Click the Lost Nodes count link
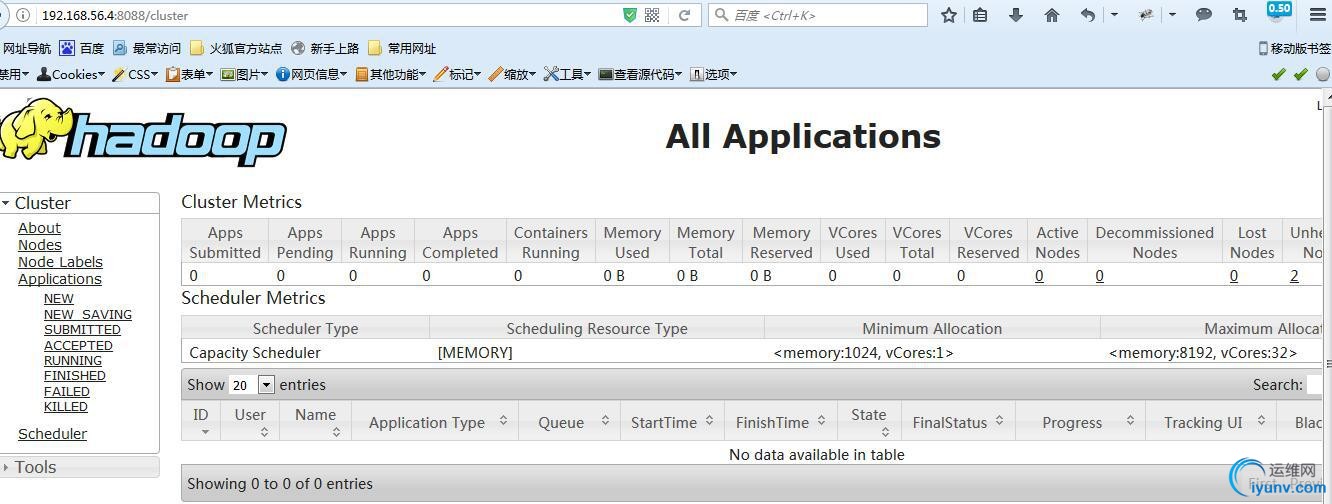Screen dimensions: 1332x504 coord(1234,276)
